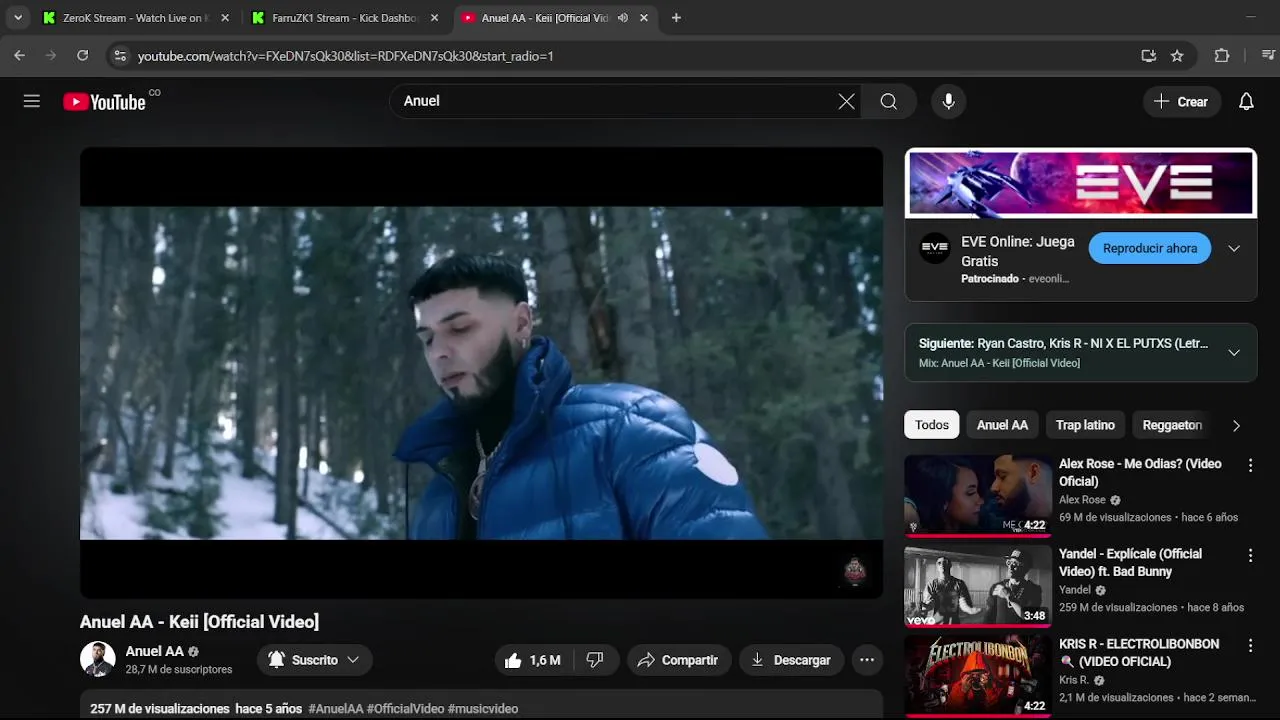This screenshot has height=720, width=1280.
Task: Click #musicvideo hashtag
Action: coord(483,709)
